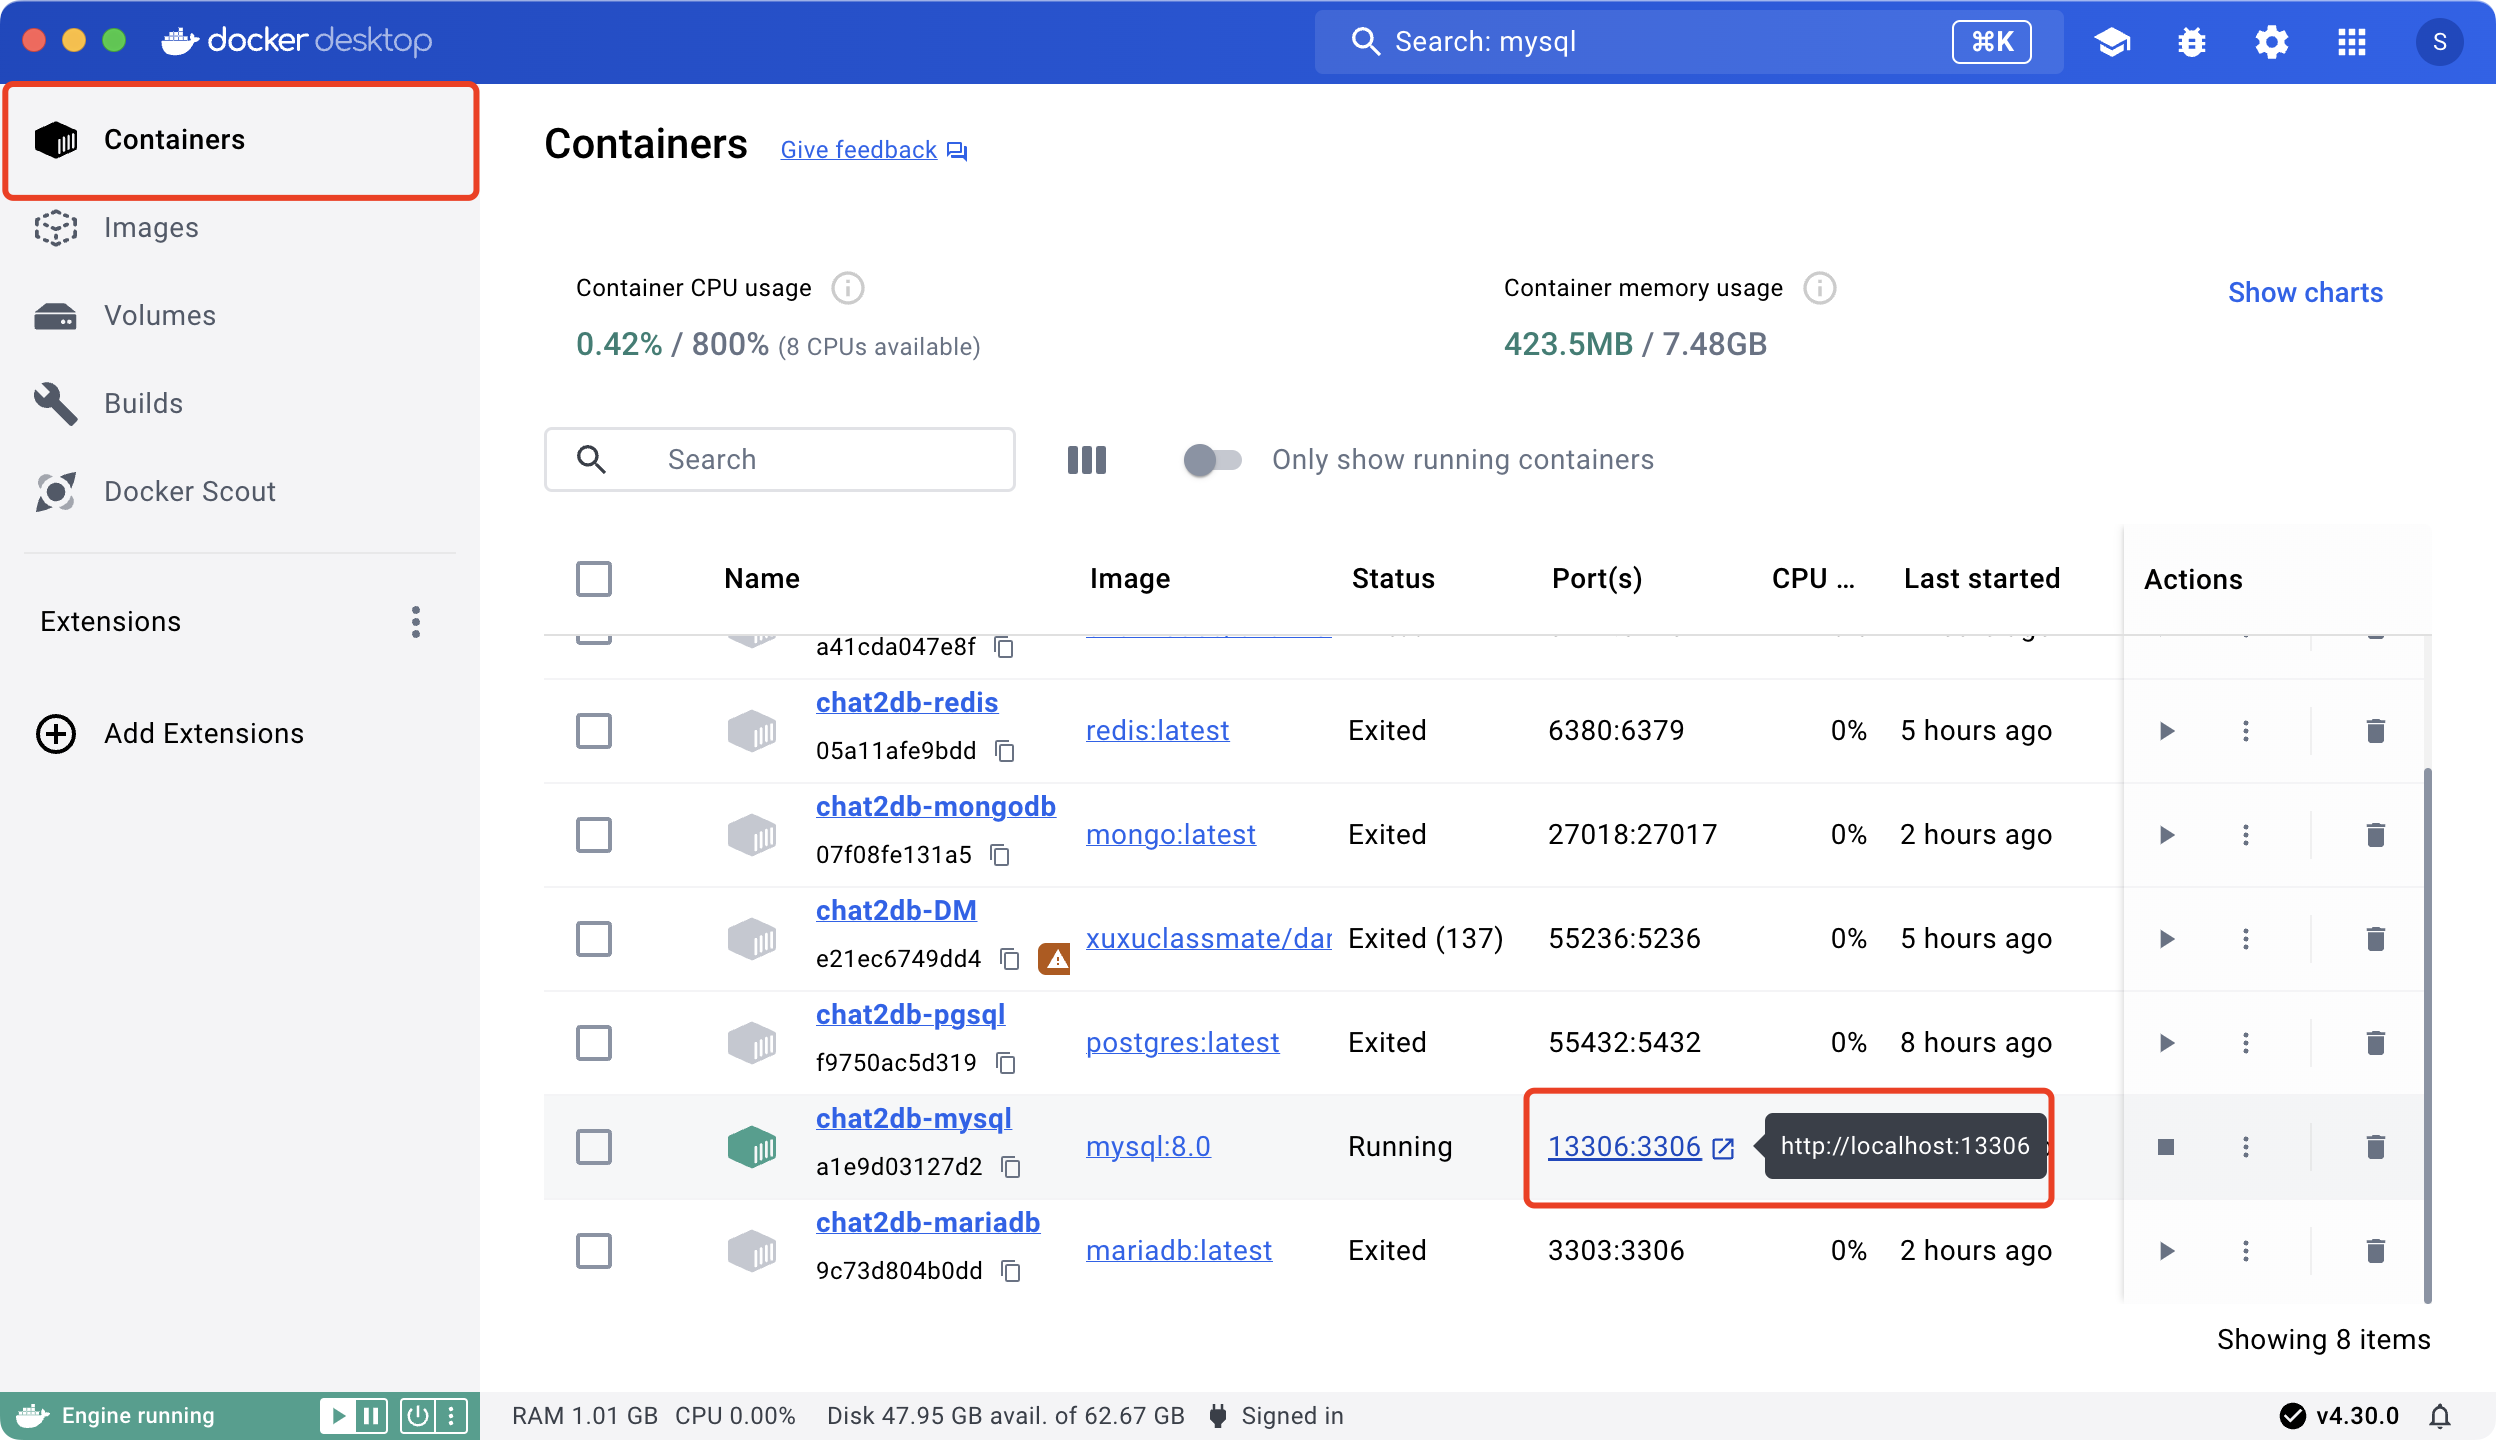2496x1440 pixels.
Task: Delete the chat2db-pgsql container
Action: [2376, 1043]
